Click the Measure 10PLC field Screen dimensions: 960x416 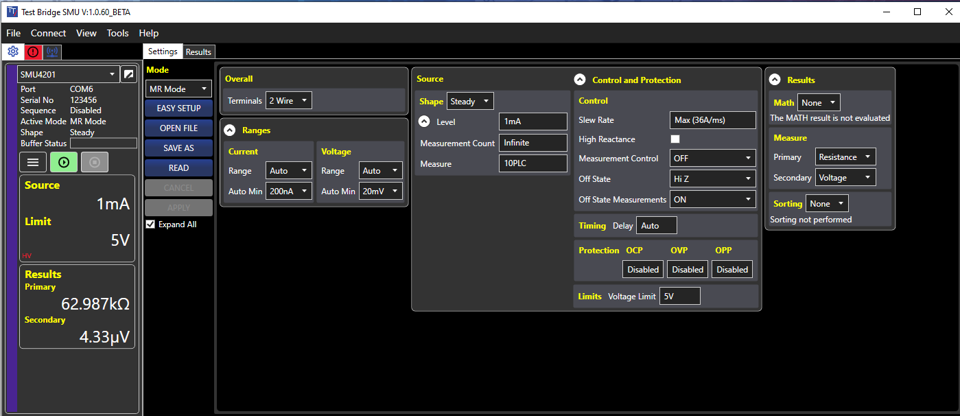[533, 162]
